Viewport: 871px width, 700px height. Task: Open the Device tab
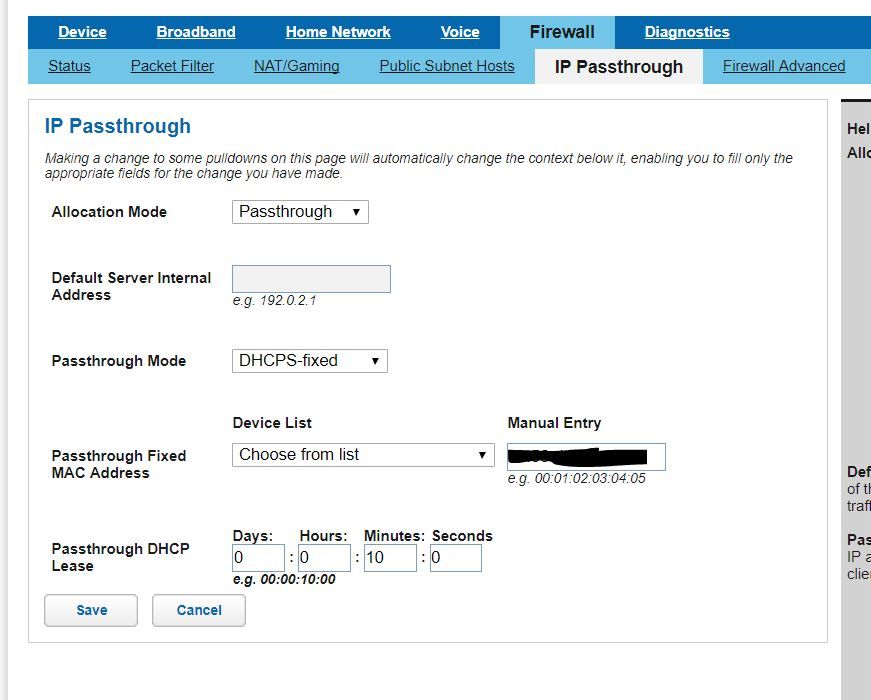tap(82, 32)
